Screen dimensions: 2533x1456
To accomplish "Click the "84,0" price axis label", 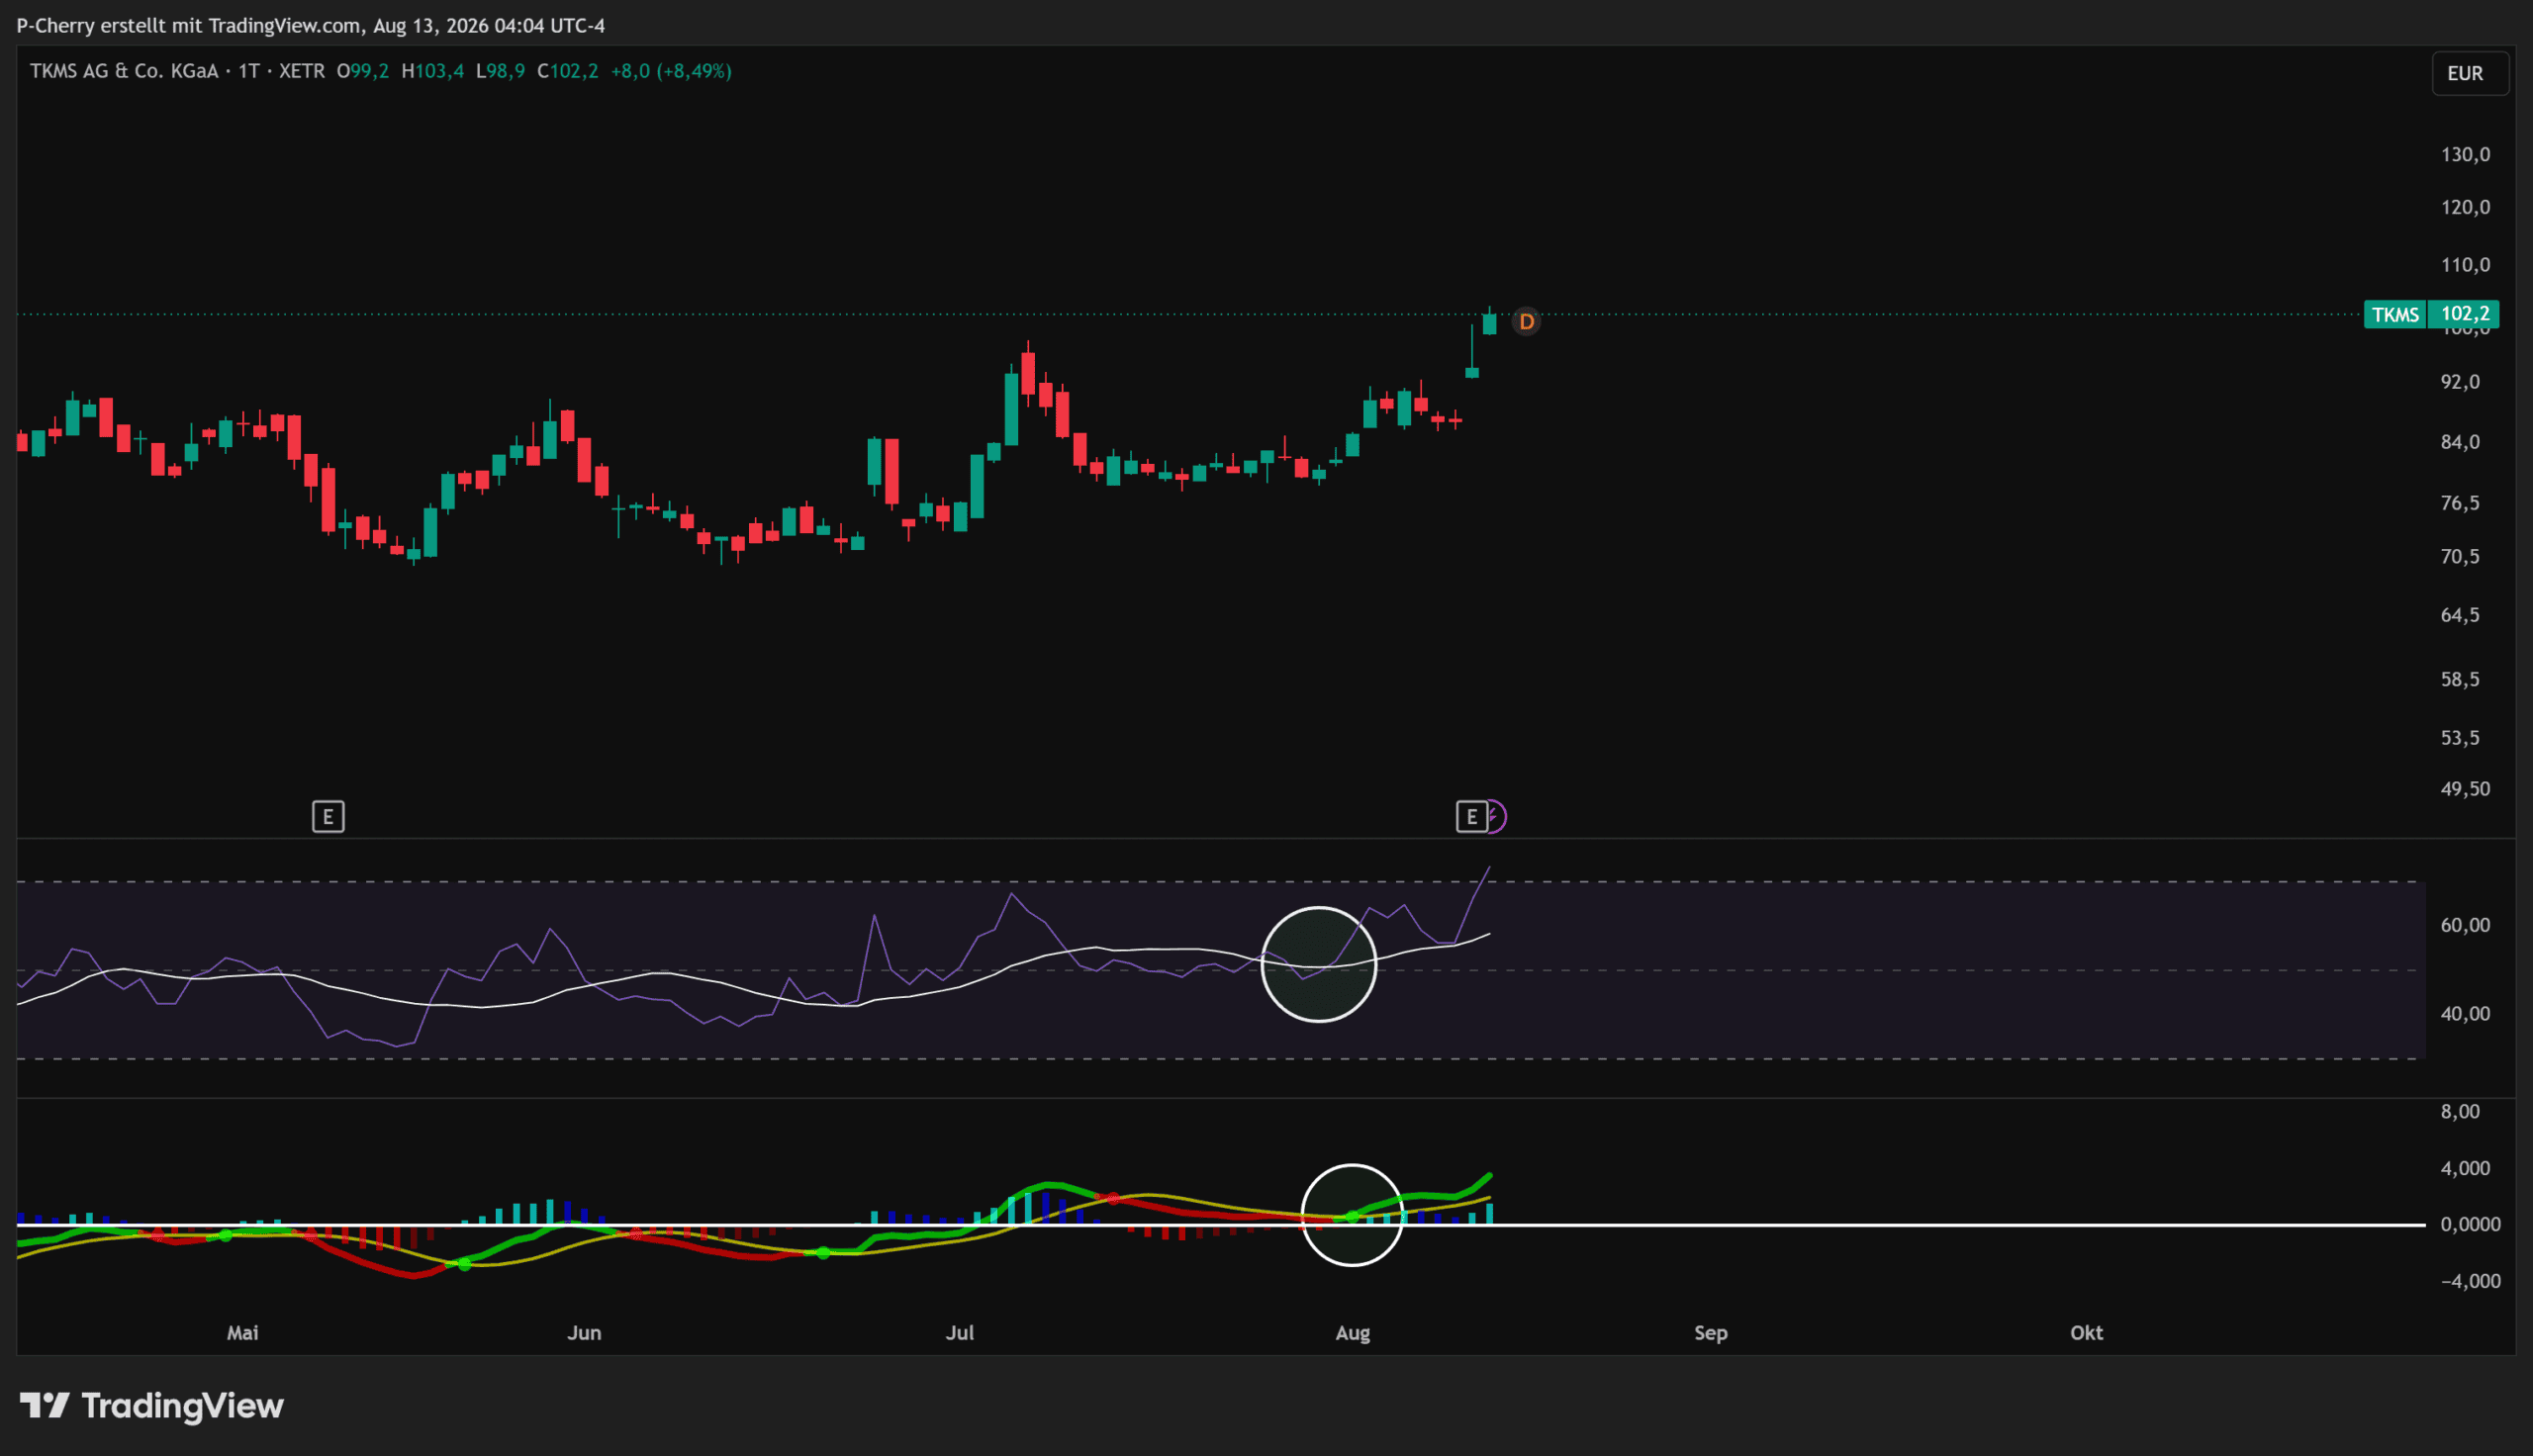I will point(2461,442).
